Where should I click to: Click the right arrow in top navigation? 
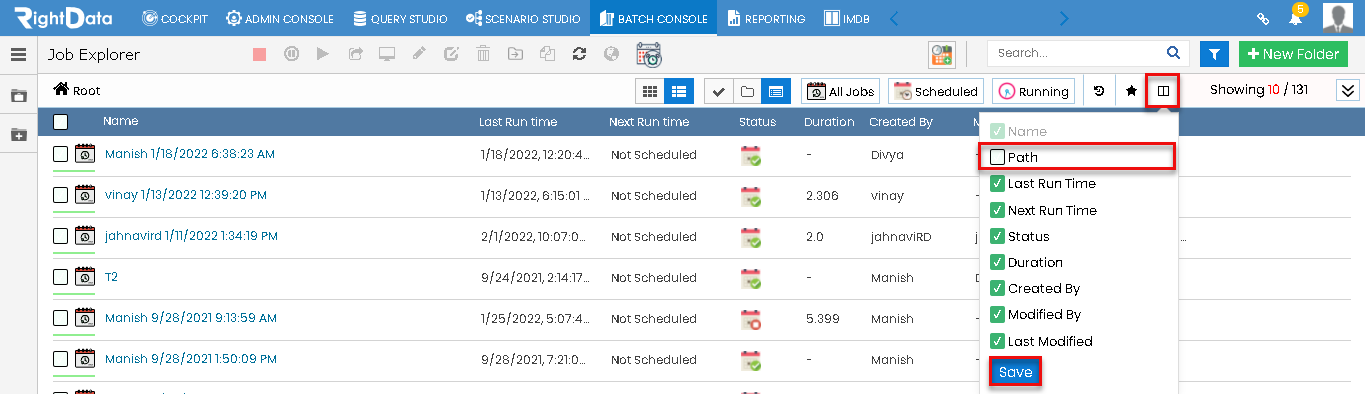click(x=1064, y=18)
